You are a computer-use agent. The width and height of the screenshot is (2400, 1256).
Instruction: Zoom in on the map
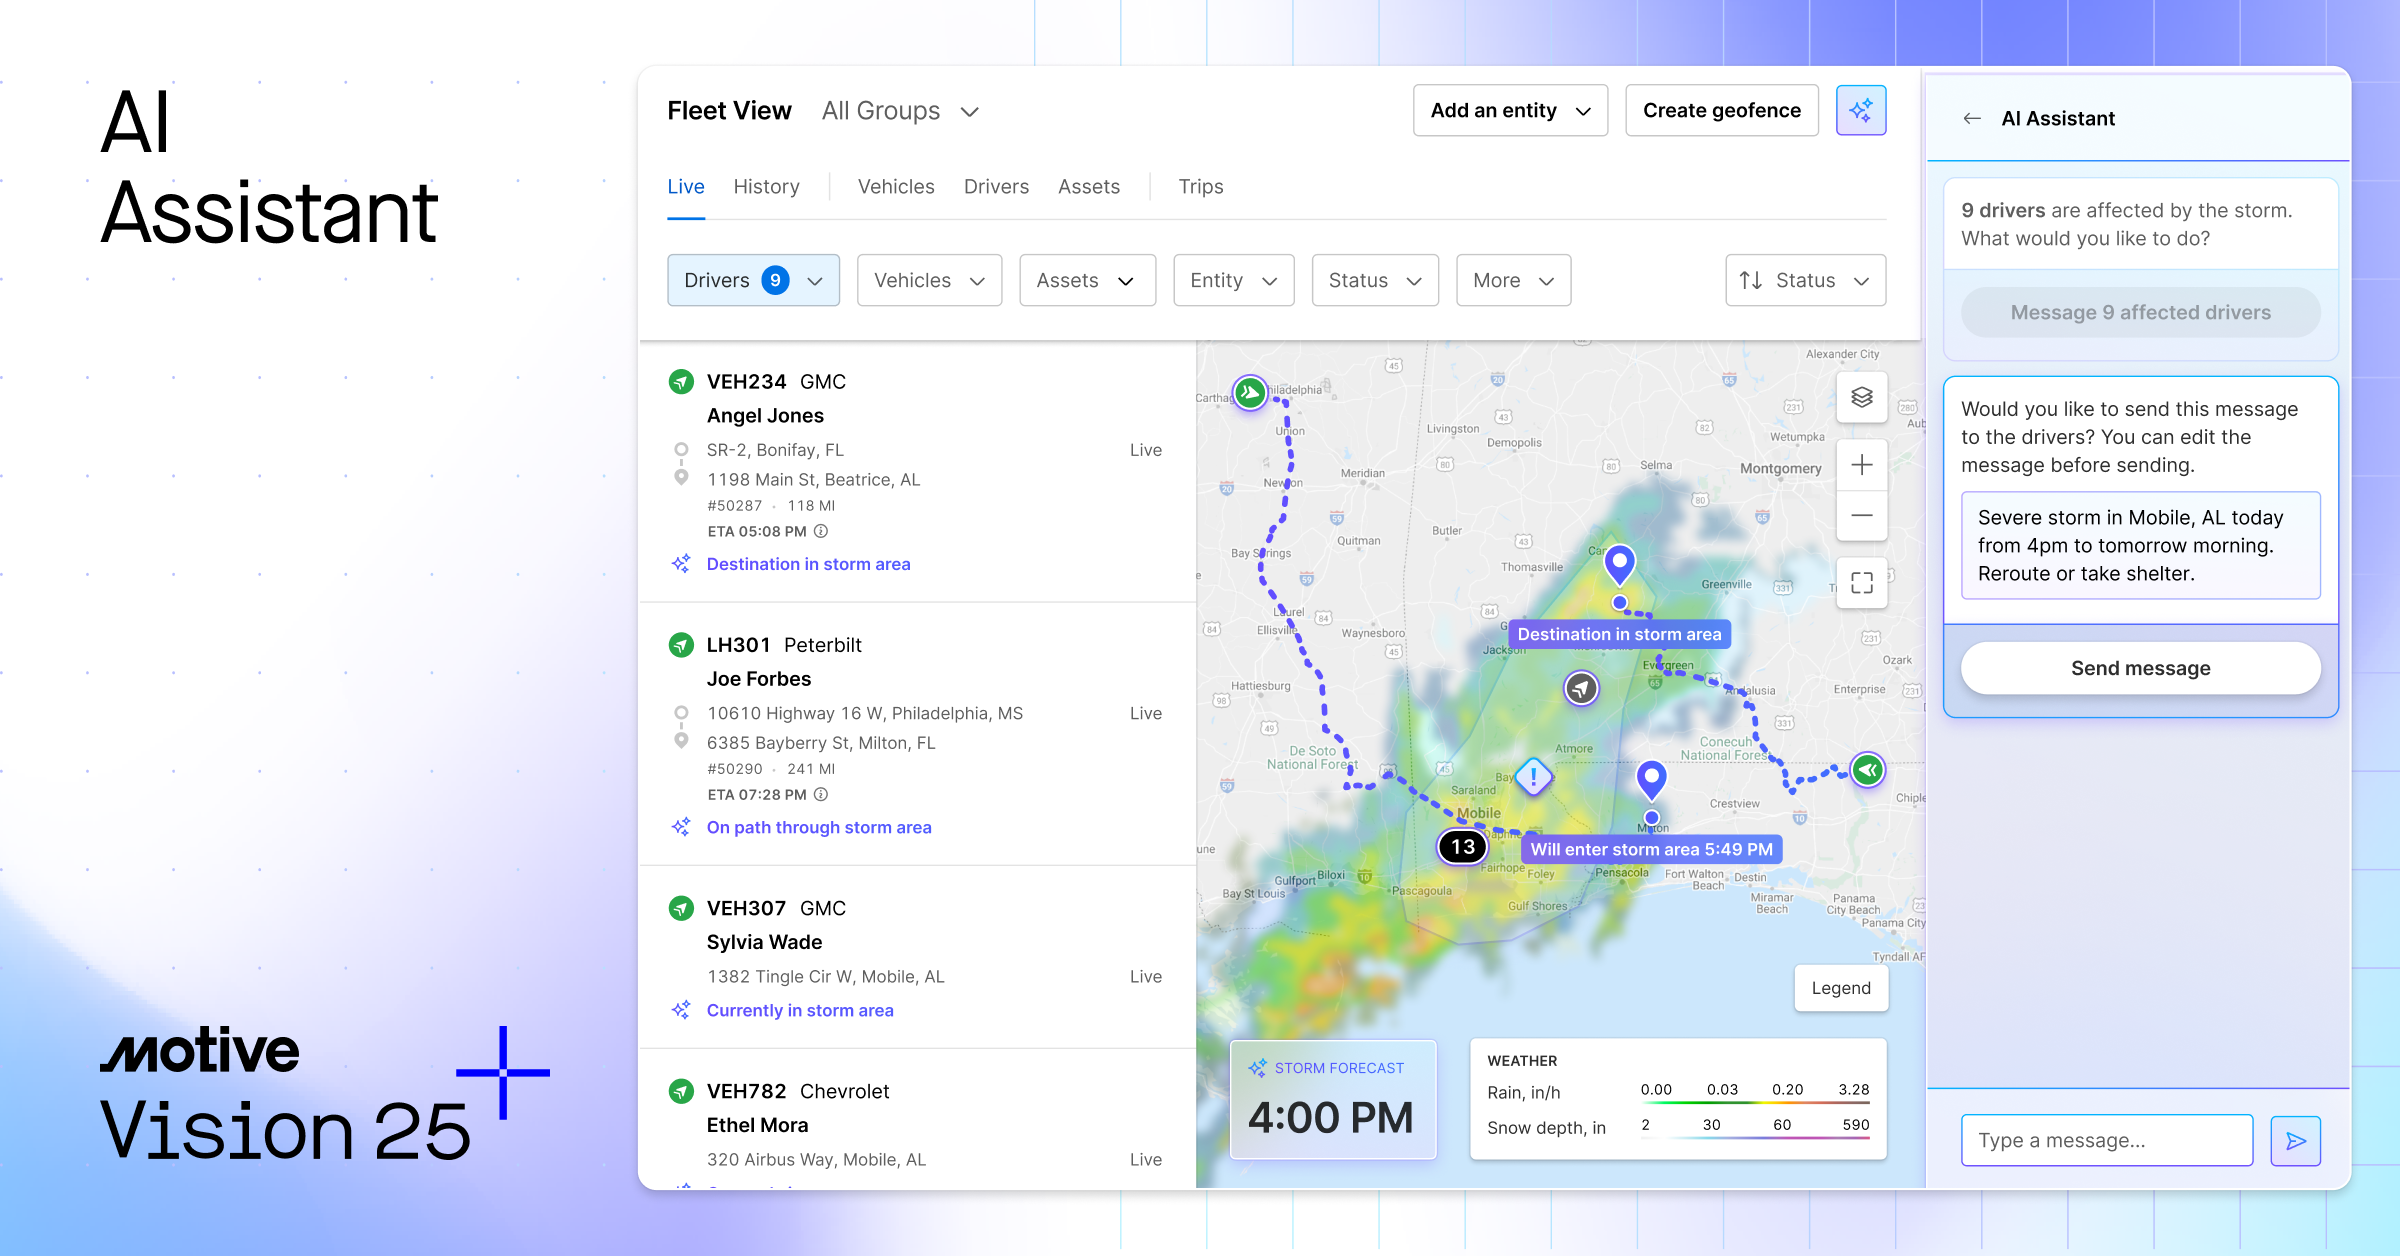tap(1861, 465)
